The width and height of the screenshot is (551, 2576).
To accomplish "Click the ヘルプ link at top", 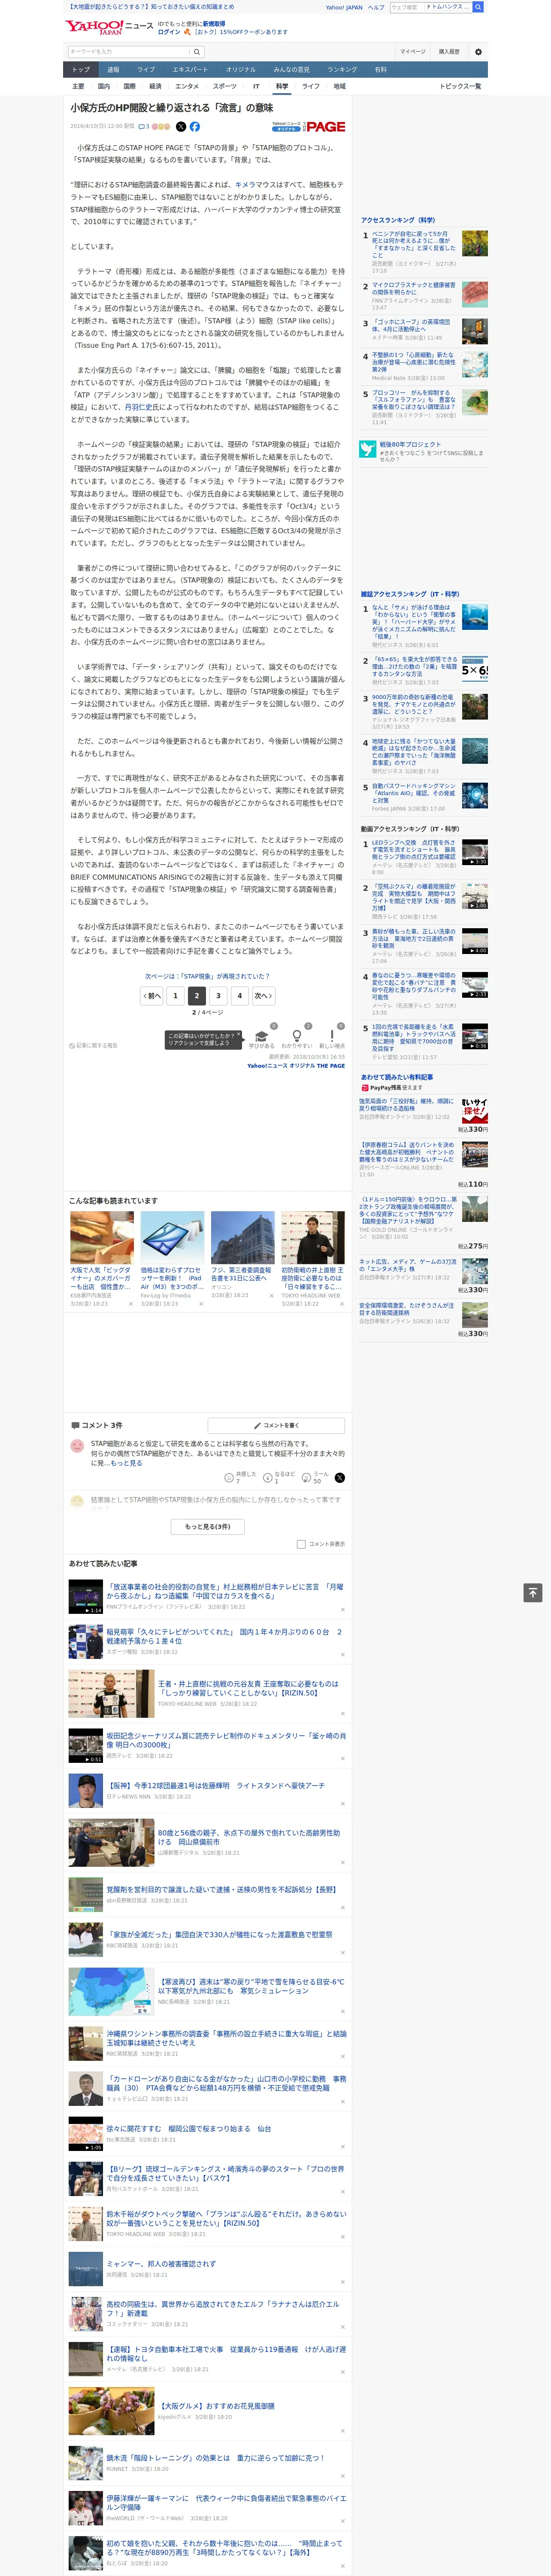I will (x=376, y=7).
